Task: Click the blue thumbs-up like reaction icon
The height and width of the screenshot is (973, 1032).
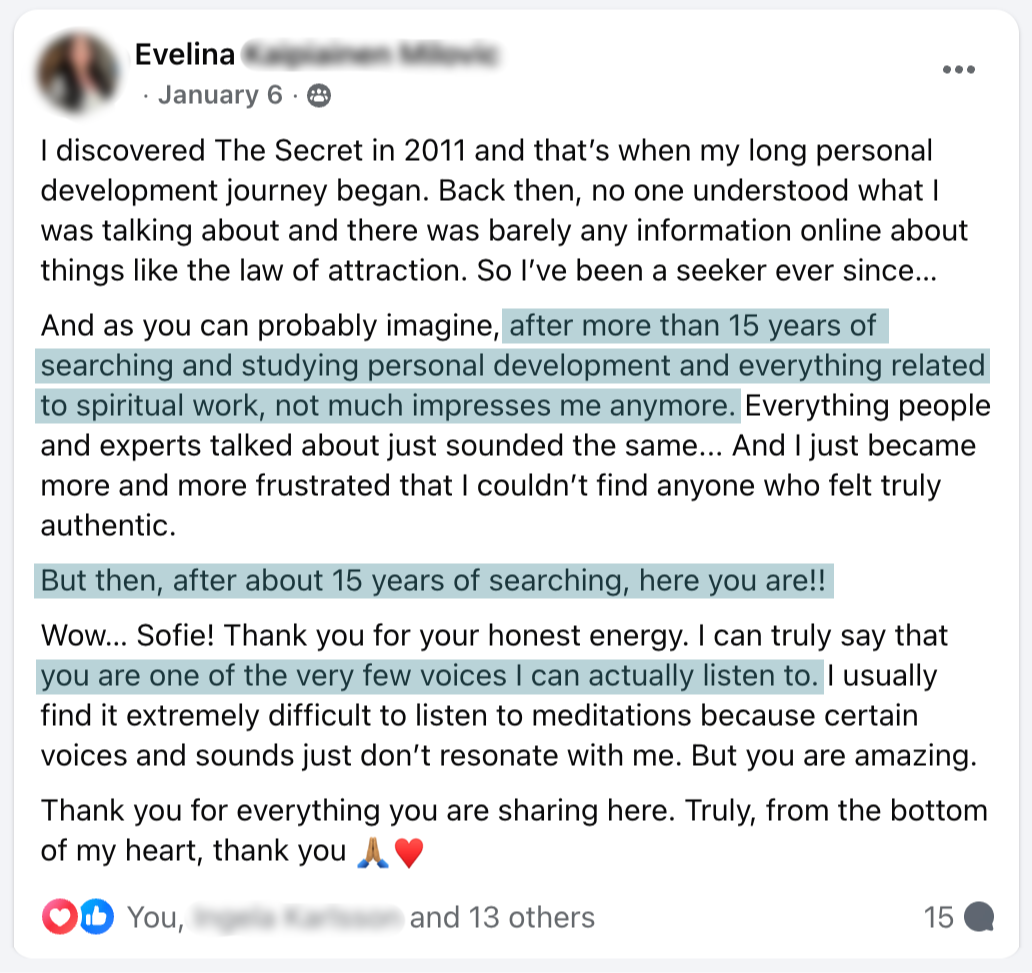Action: pos(96,916)
